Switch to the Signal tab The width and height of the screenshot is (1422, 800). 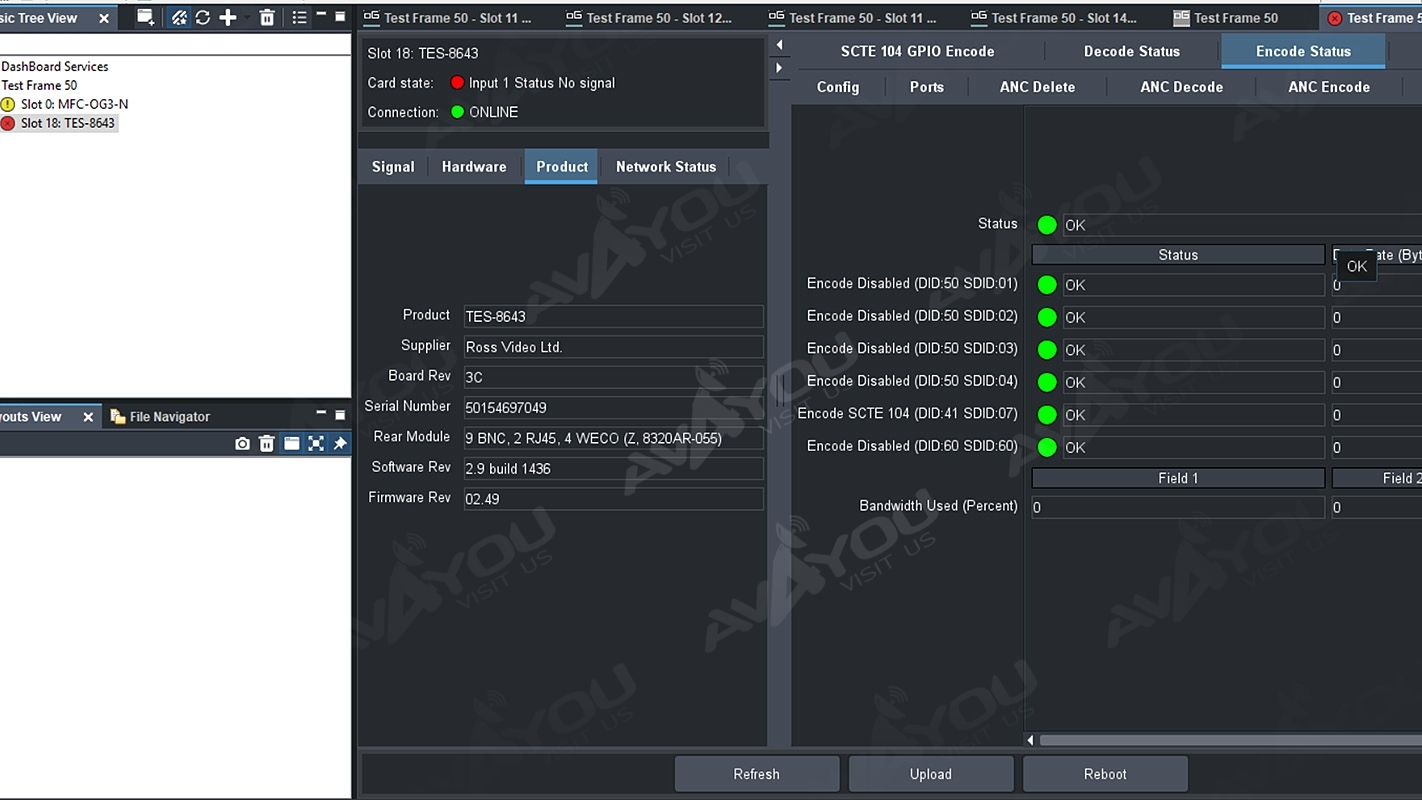tap(393, 167)
